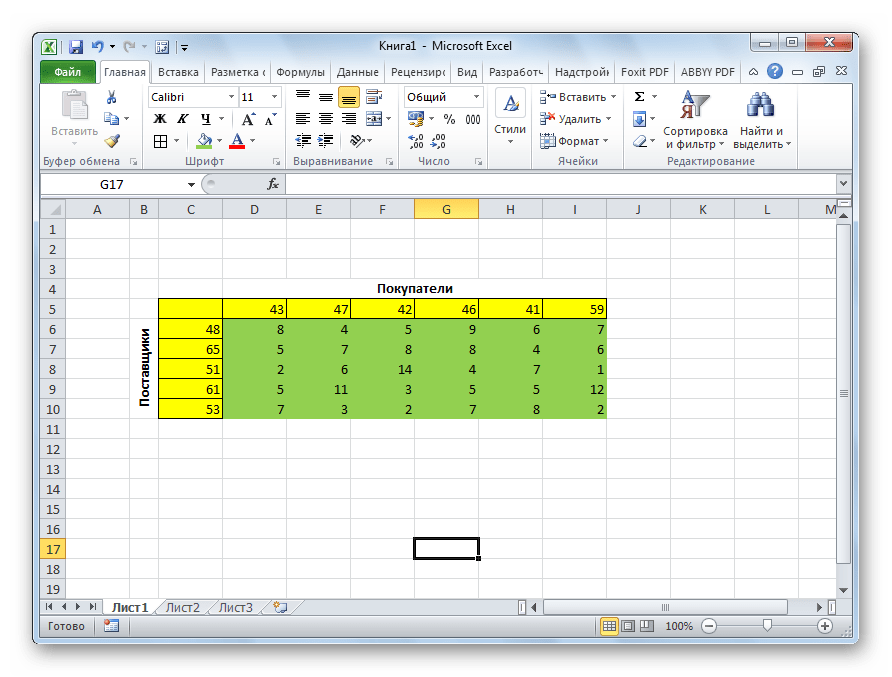Click the formula bar input field

click(560, 184)
